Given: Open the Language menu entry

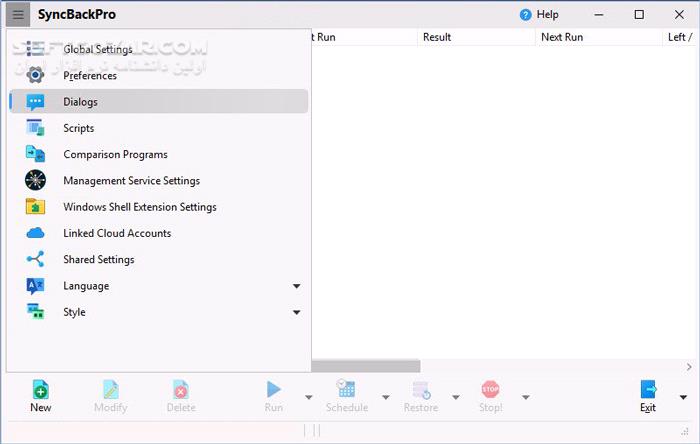Looking at the screenshot, I should pyautogui.click(x=158, y=286).
